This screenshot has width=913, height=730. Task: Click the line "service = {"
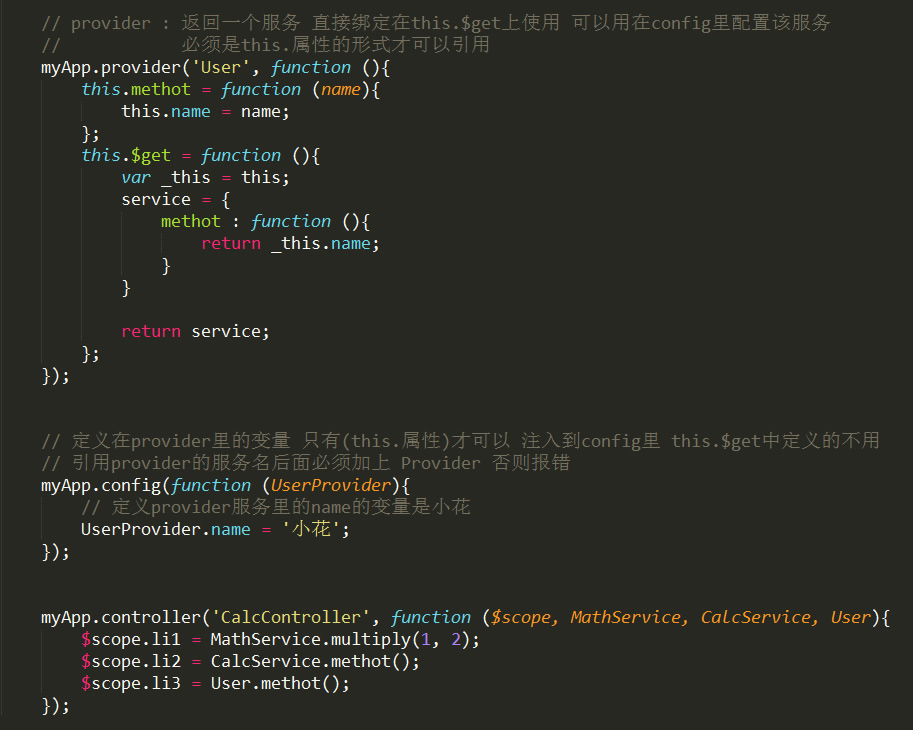(176, 200)
